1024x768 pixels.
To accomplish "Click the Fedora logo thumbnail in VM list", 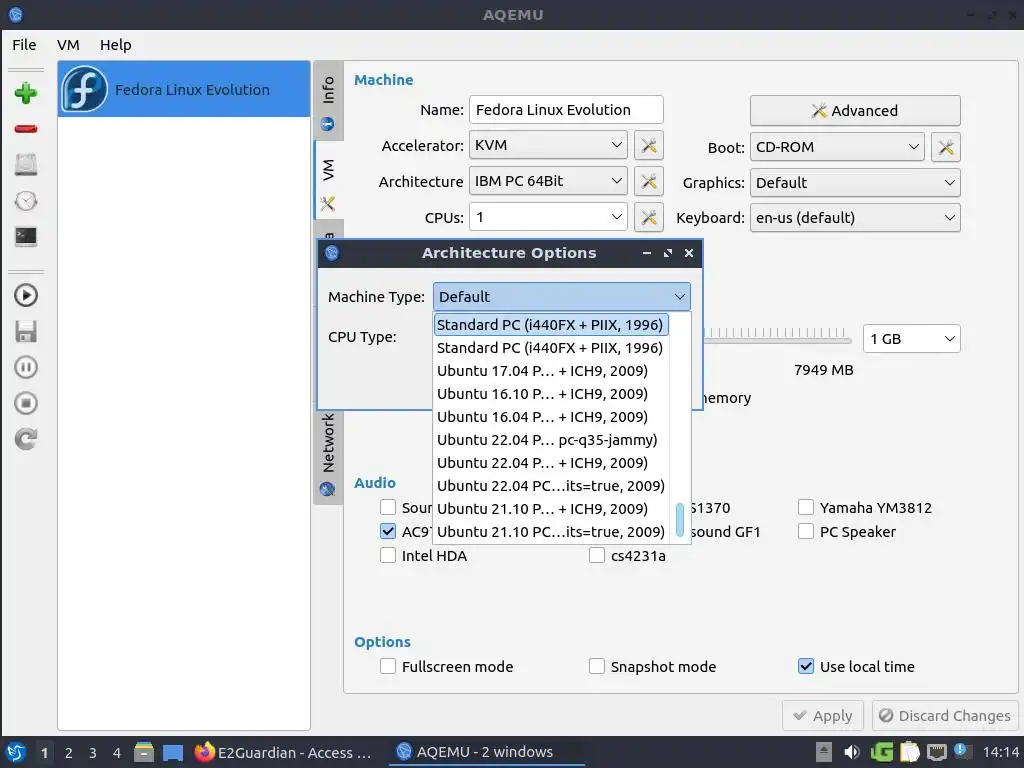I will click(x=85, y=89).
